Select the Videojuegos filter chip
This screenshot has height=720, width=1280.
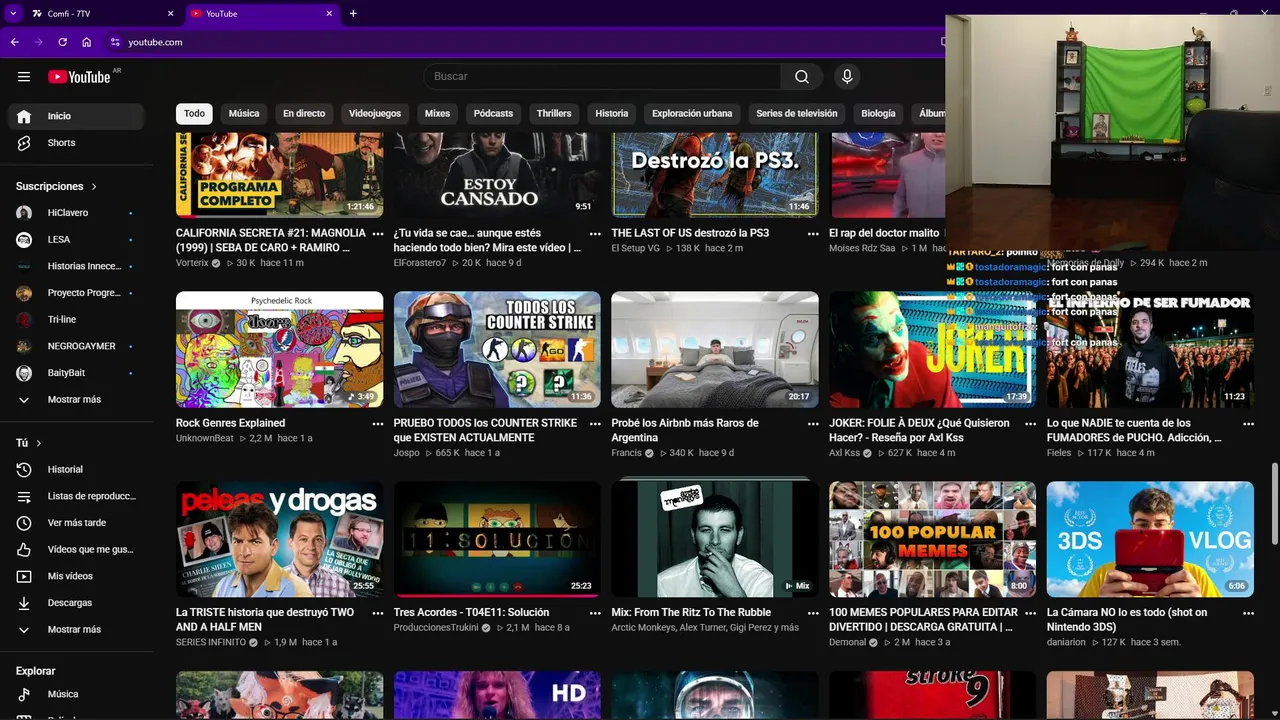[375, 114]
